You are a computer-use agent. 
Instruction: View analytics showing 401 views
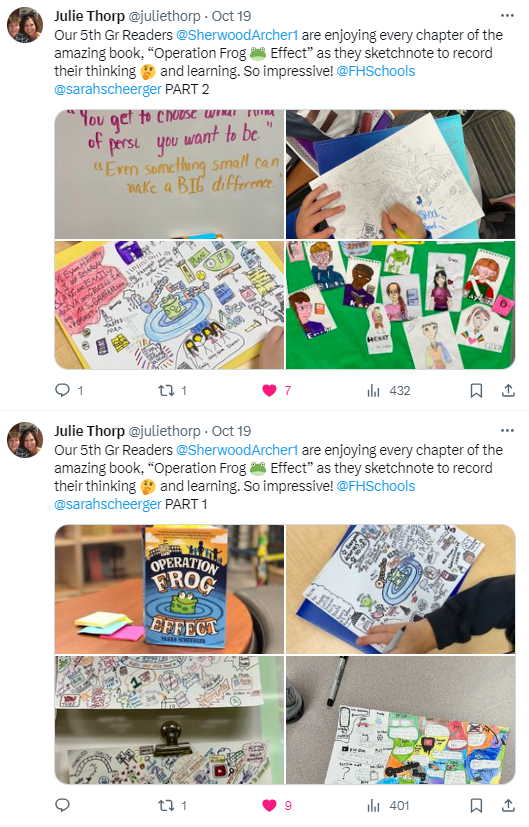click(x=388, y=805)
